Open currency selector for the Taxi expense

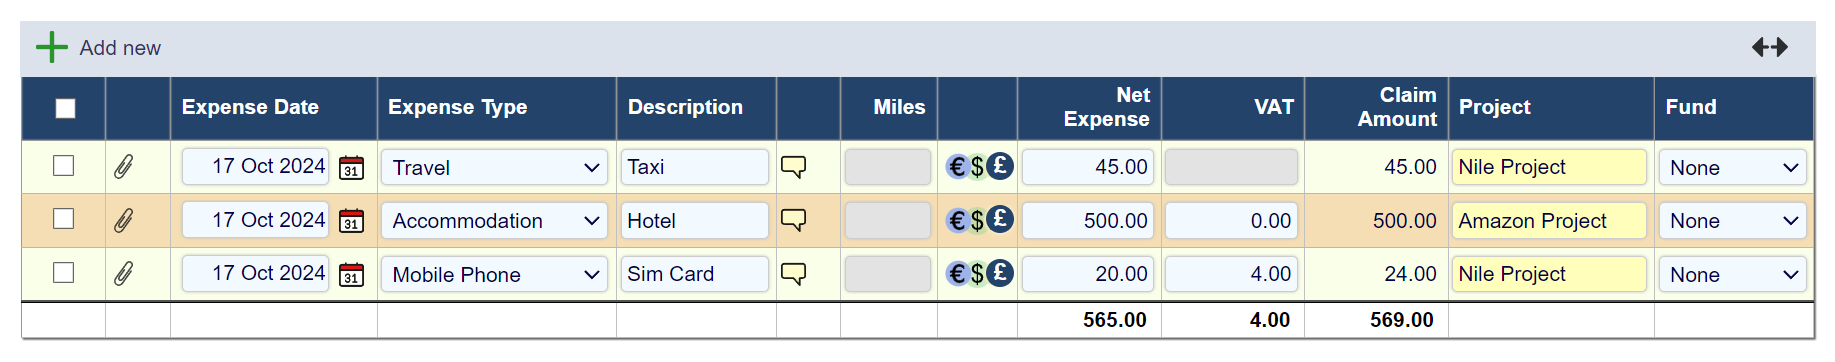(979, 166)
